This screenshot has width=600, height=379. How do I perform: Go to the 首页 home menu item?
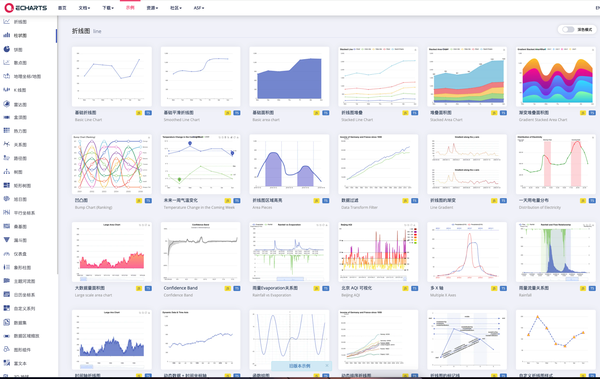coord(62,8)
